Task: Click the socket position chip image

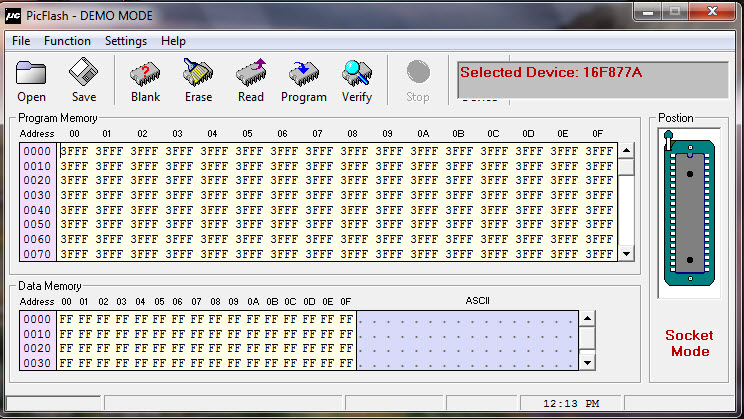Action: (688, 210)
